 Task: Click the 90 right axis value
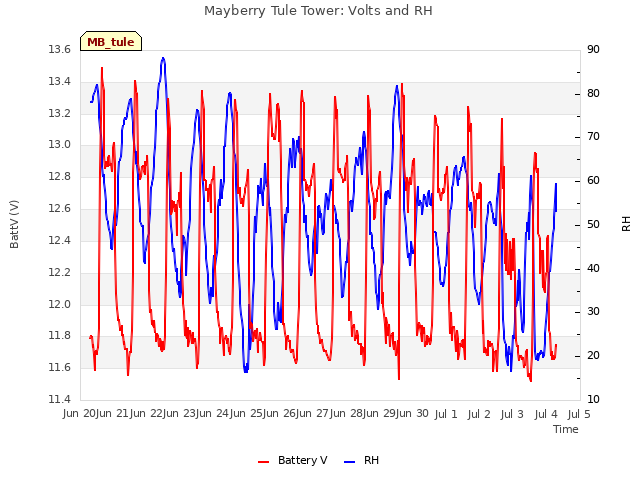[x=593, y=50]
